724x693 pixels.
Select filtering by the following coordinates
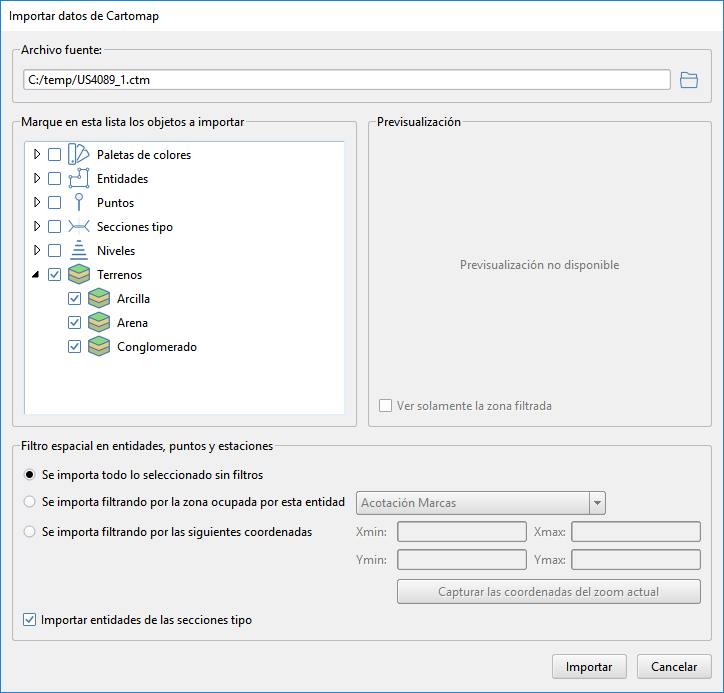point(29,532)
